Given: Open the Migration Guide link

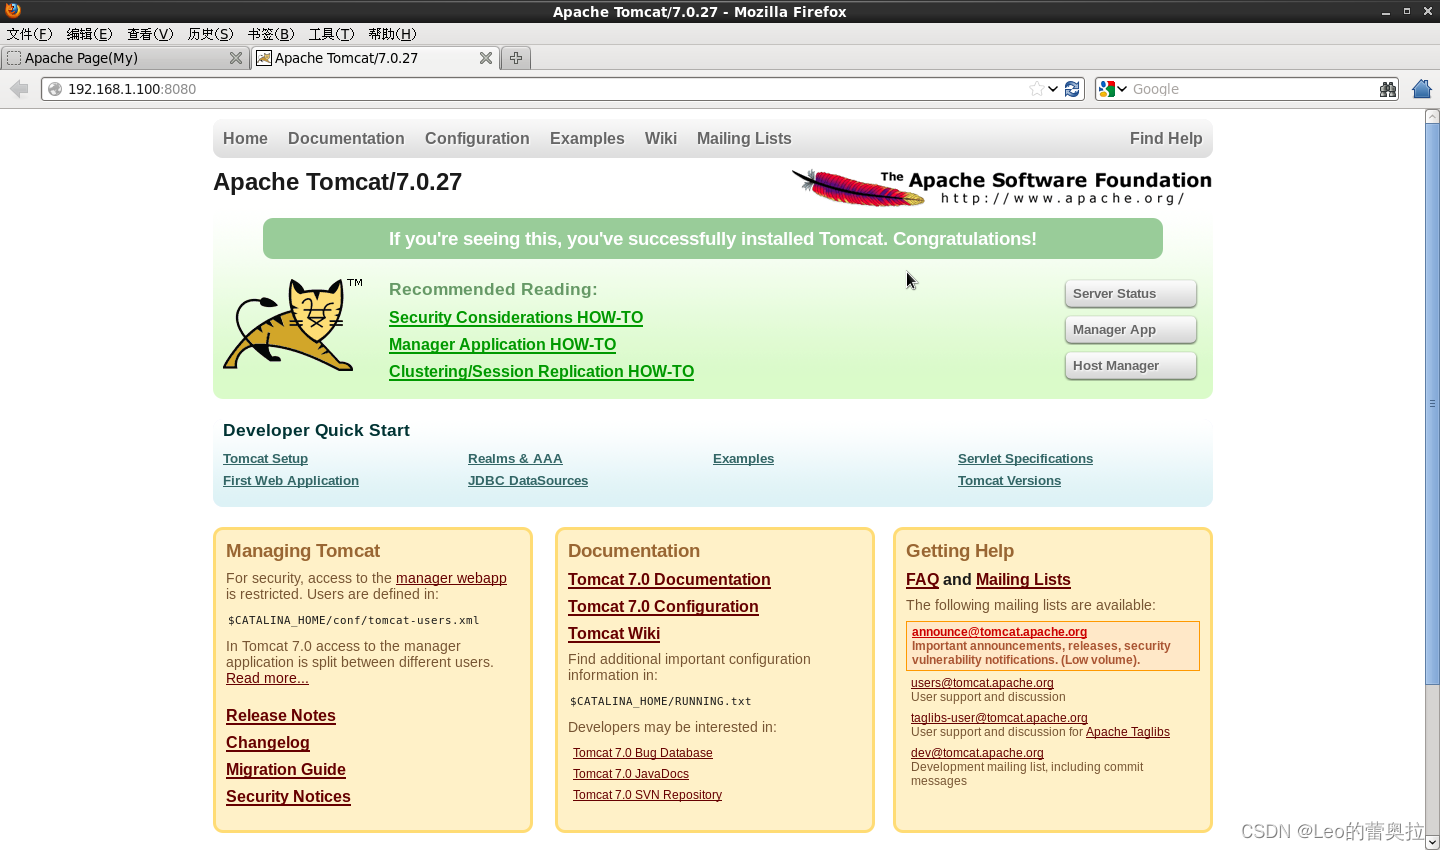Looking at the screenshot, I should [x=286, y=769].
